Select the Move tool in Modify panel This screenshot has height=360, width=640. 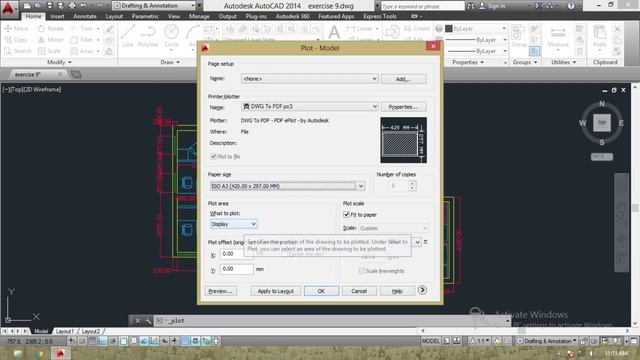click(x=16, y=29)
